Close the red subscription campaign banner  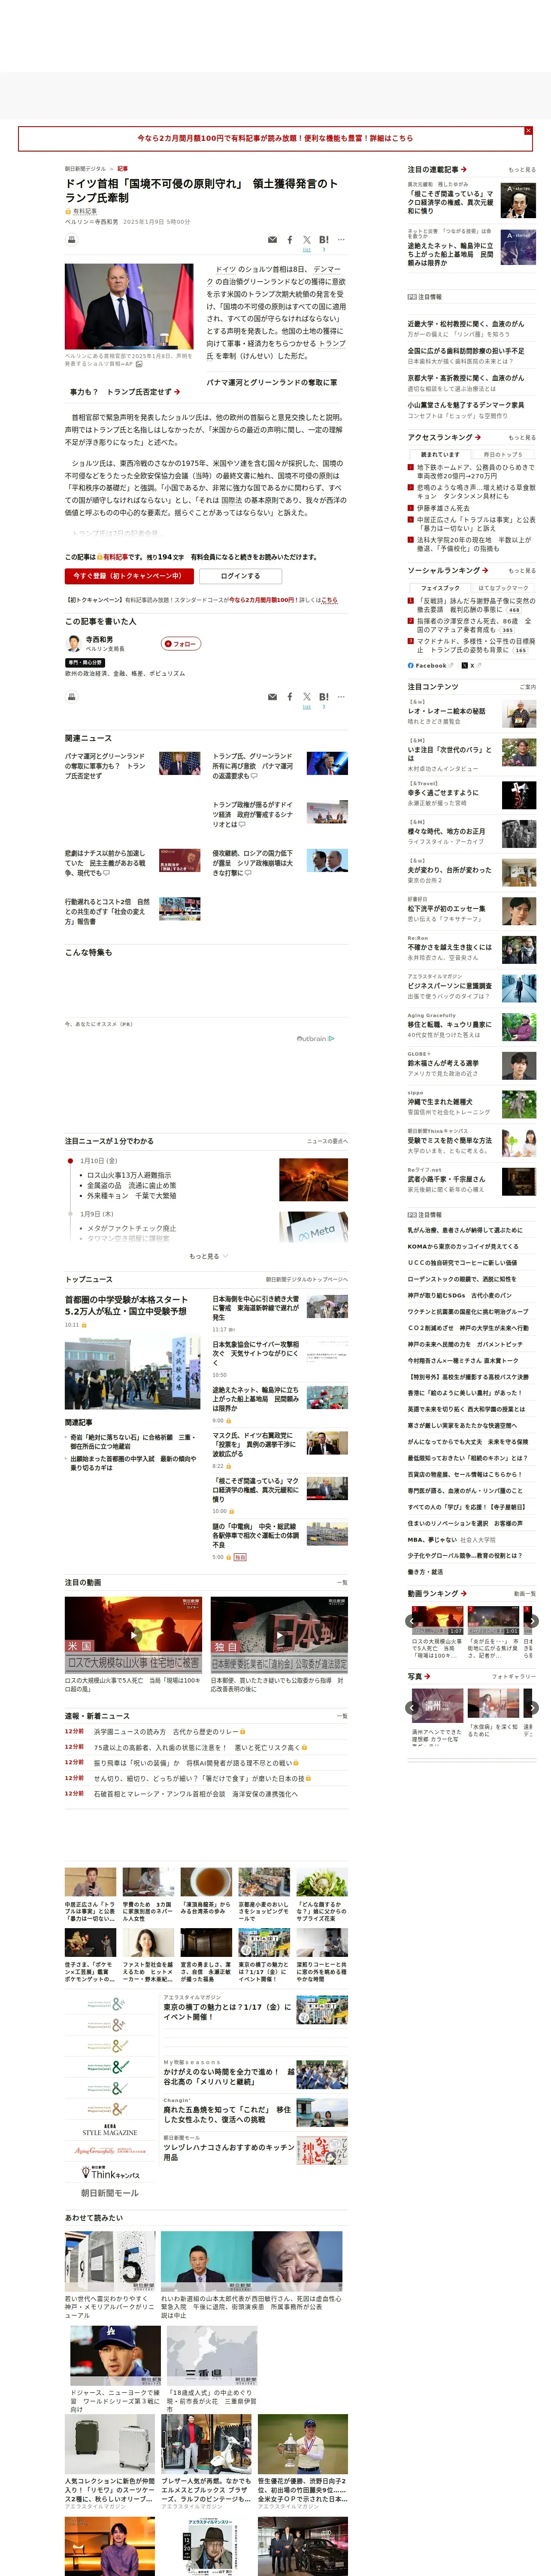tap(528, 131)
